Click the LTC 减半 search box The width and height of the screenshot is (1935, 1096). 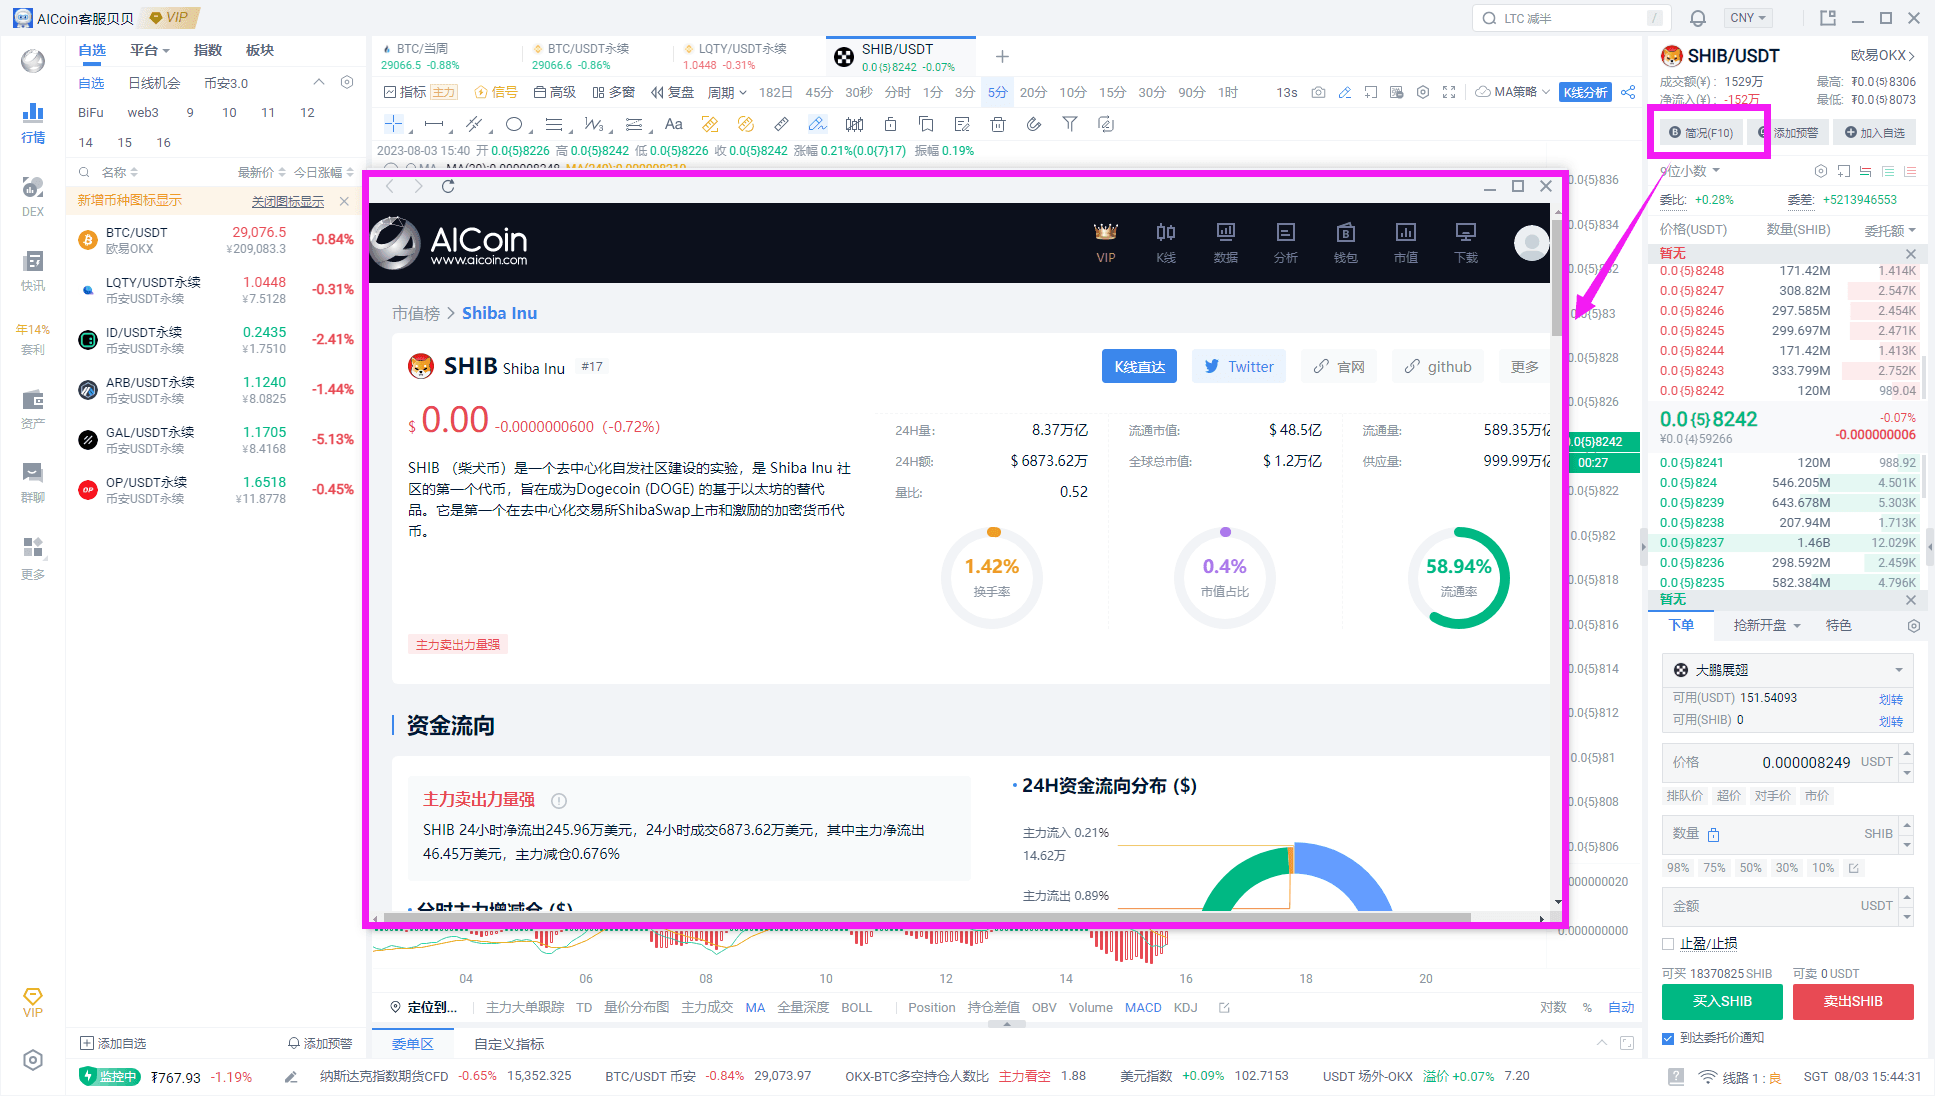click(1571, 18)
